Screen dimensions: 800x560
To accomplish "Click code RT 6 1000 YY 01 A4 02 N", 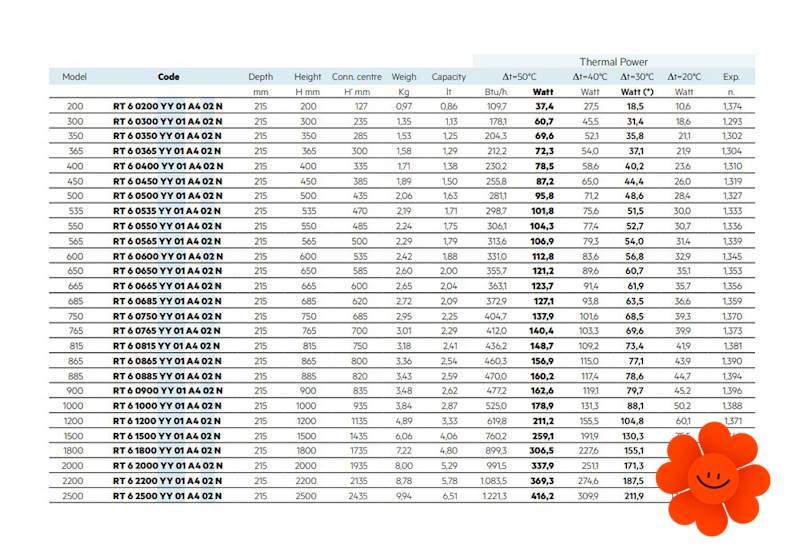I will click(x=168, y=406).
